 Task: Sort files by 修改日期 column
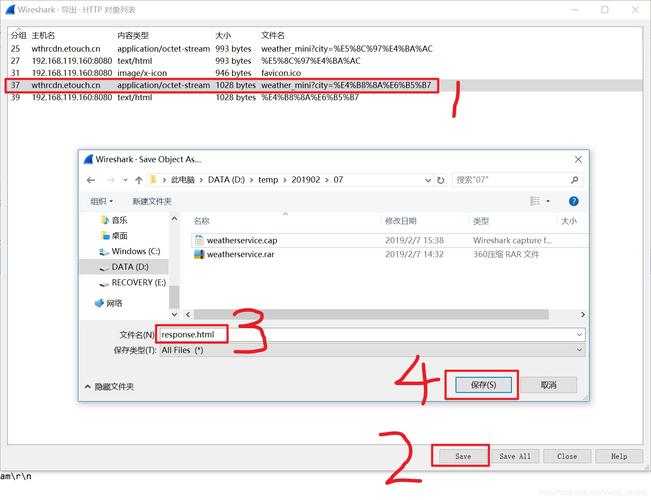click(401, 221)
